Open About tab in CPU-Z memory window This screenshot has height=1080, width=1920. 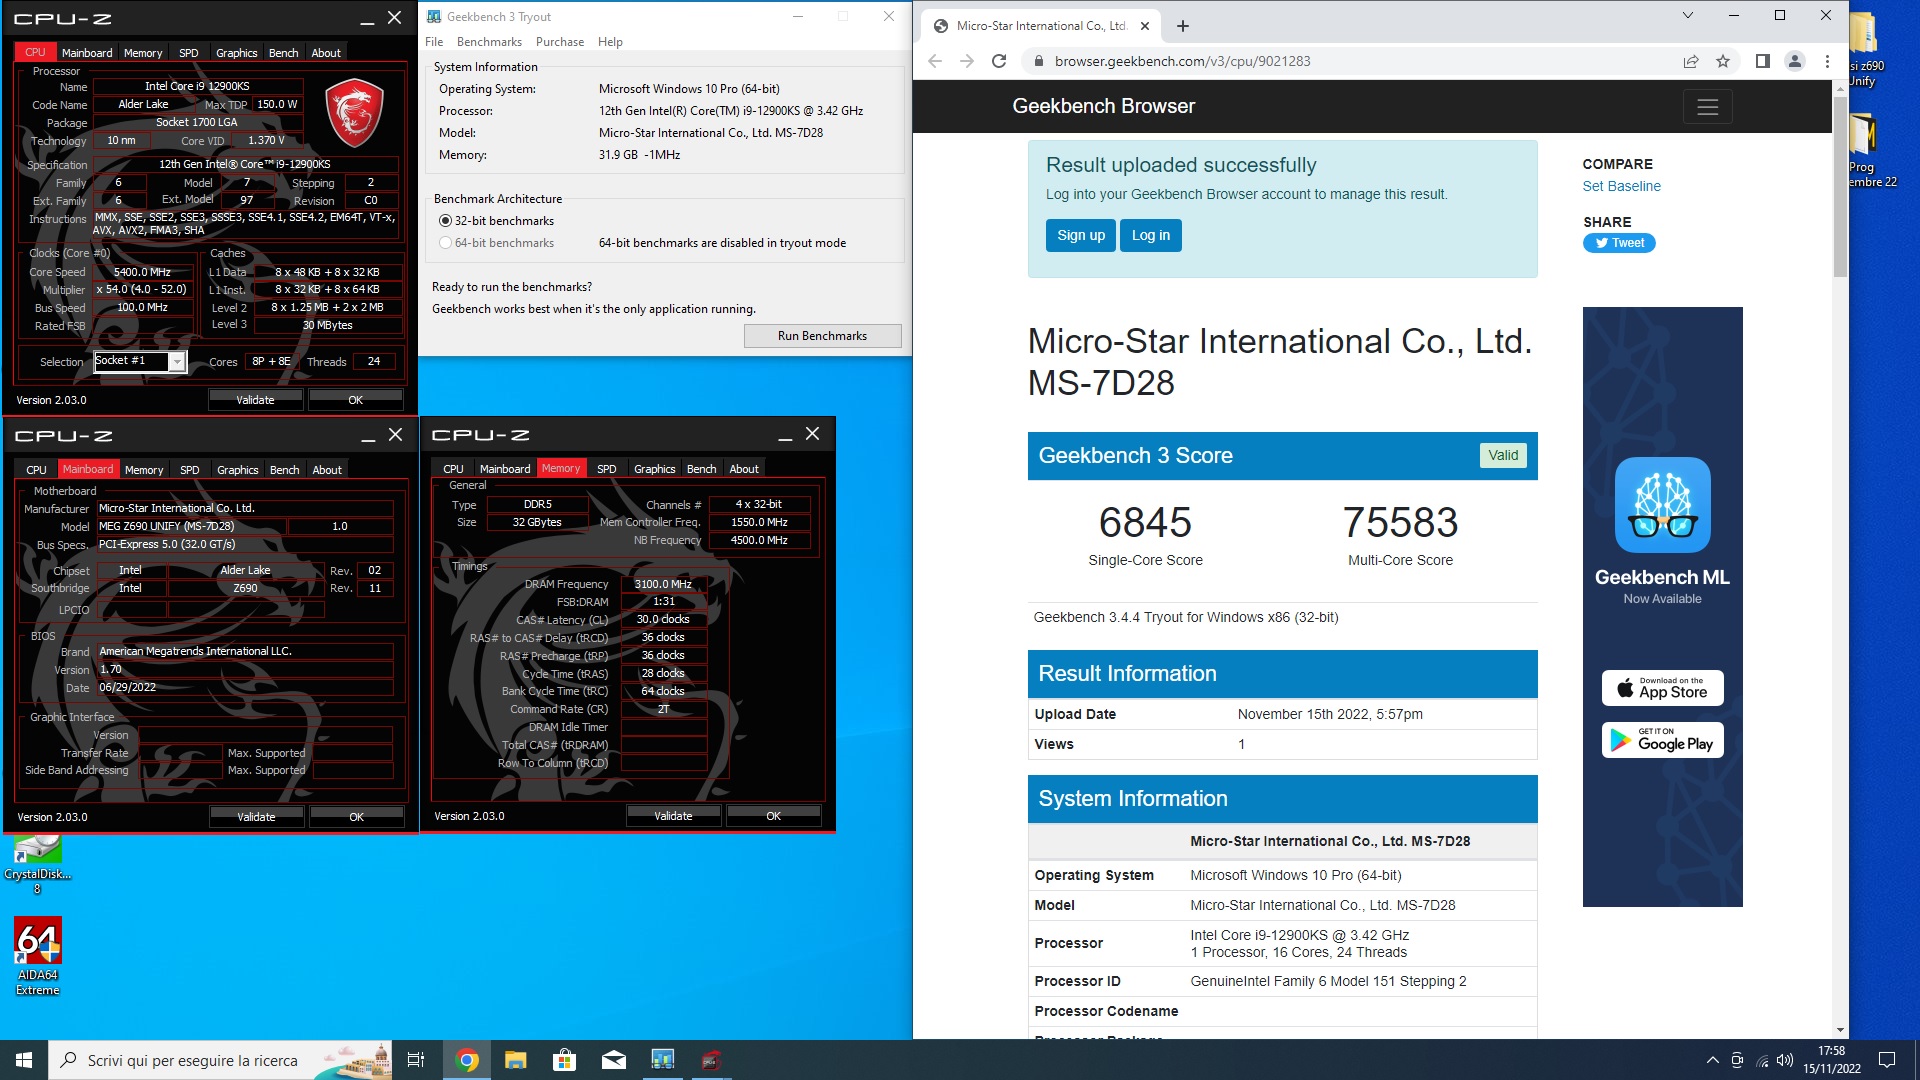(743, 469)
